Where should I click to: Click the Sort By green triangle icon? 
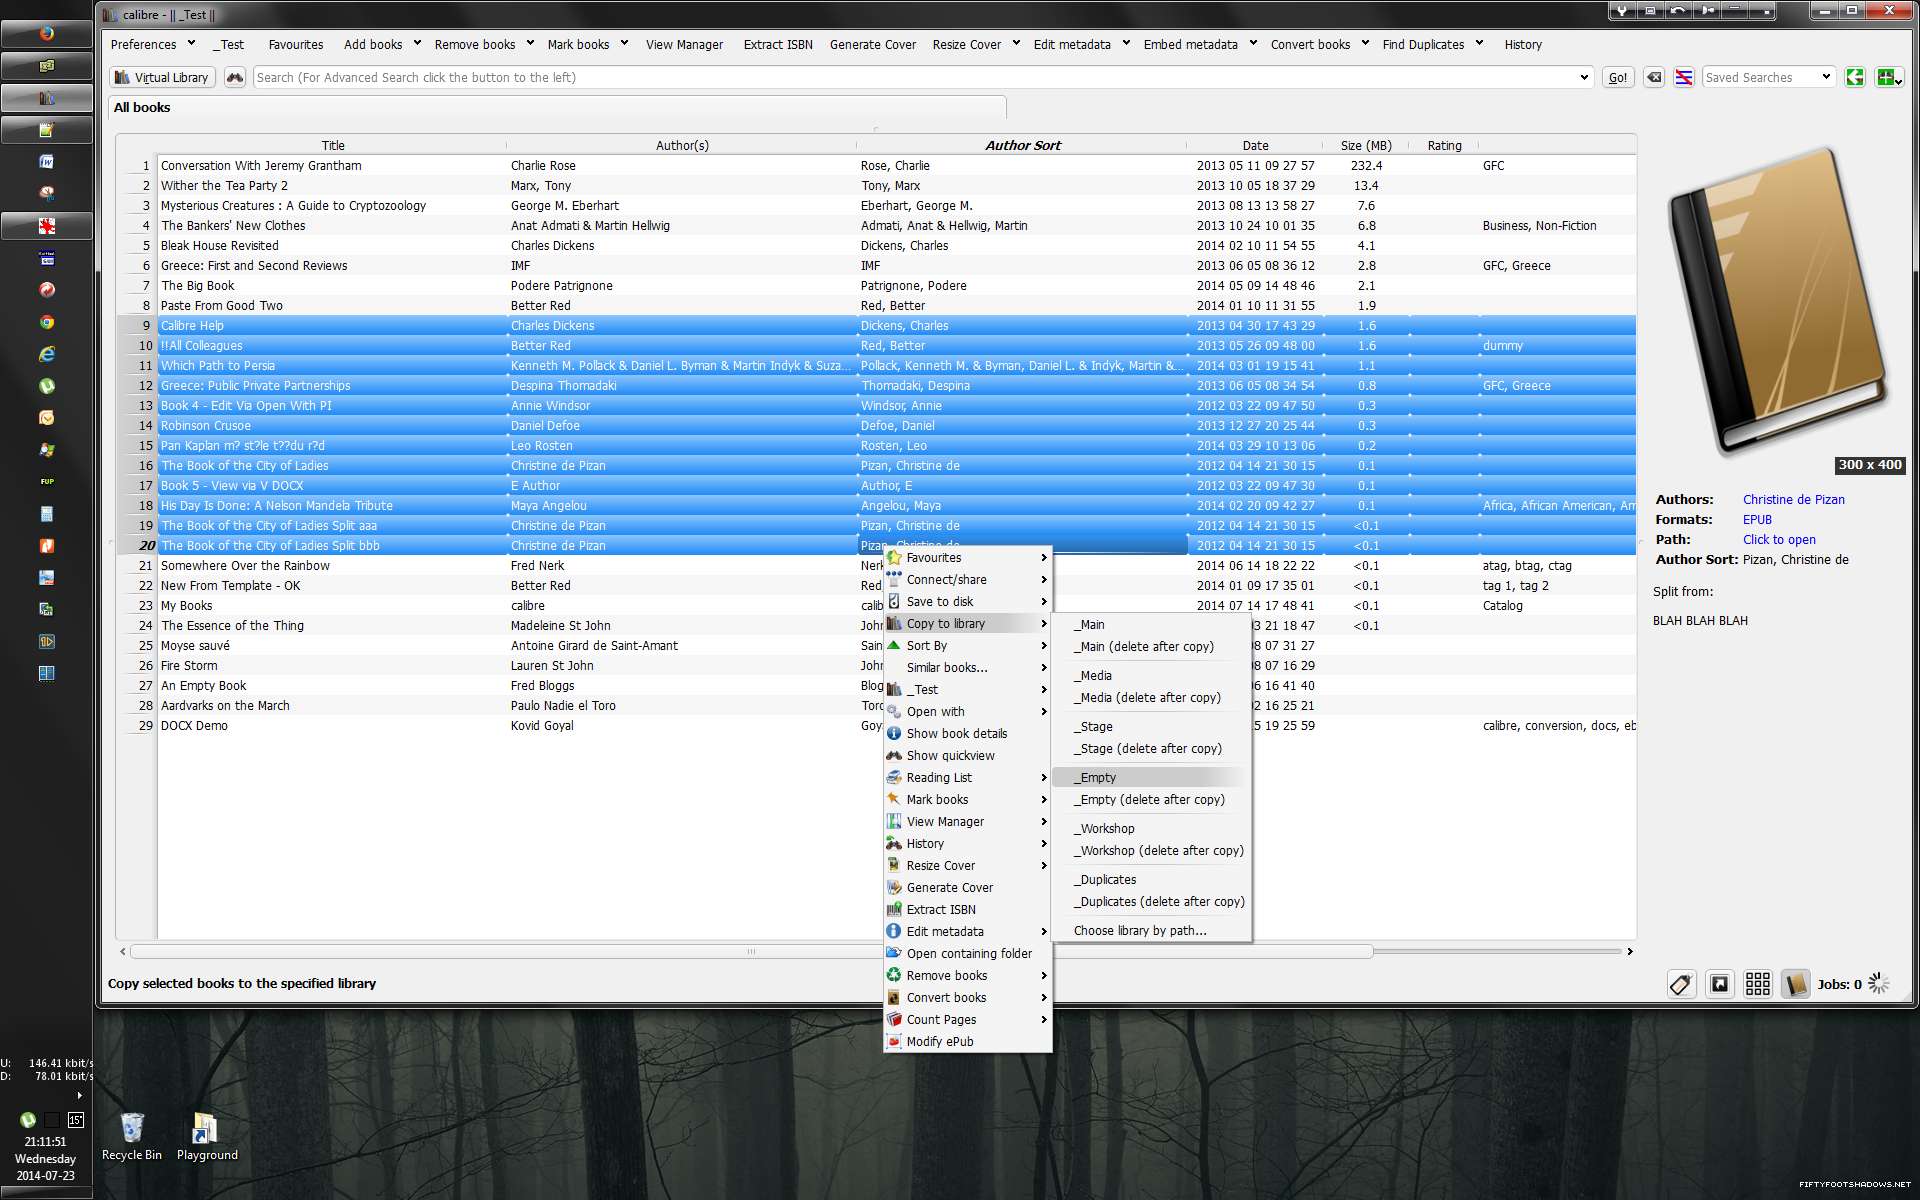[894, 645]
